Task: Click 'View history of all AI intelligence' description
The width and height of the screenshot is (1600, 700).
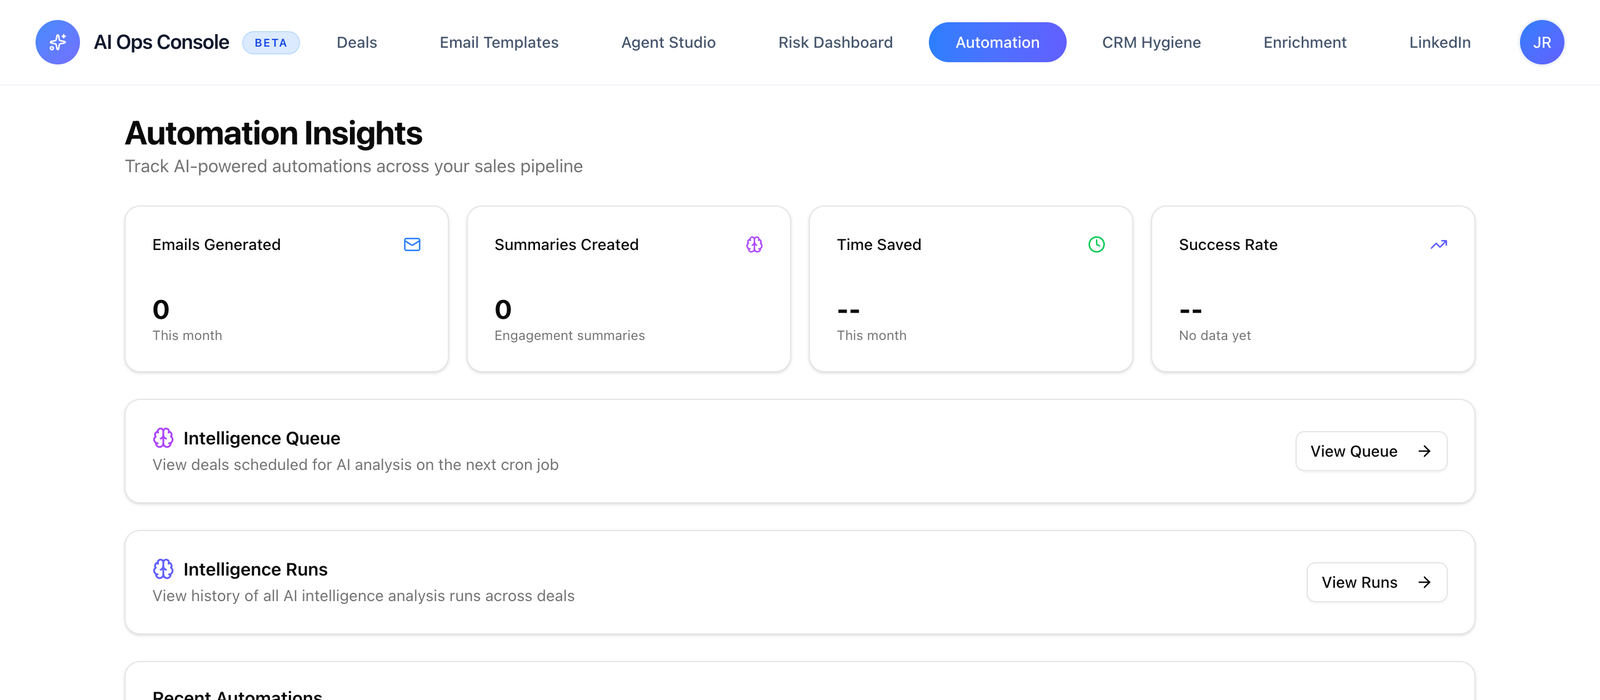Action: [363, 595]
